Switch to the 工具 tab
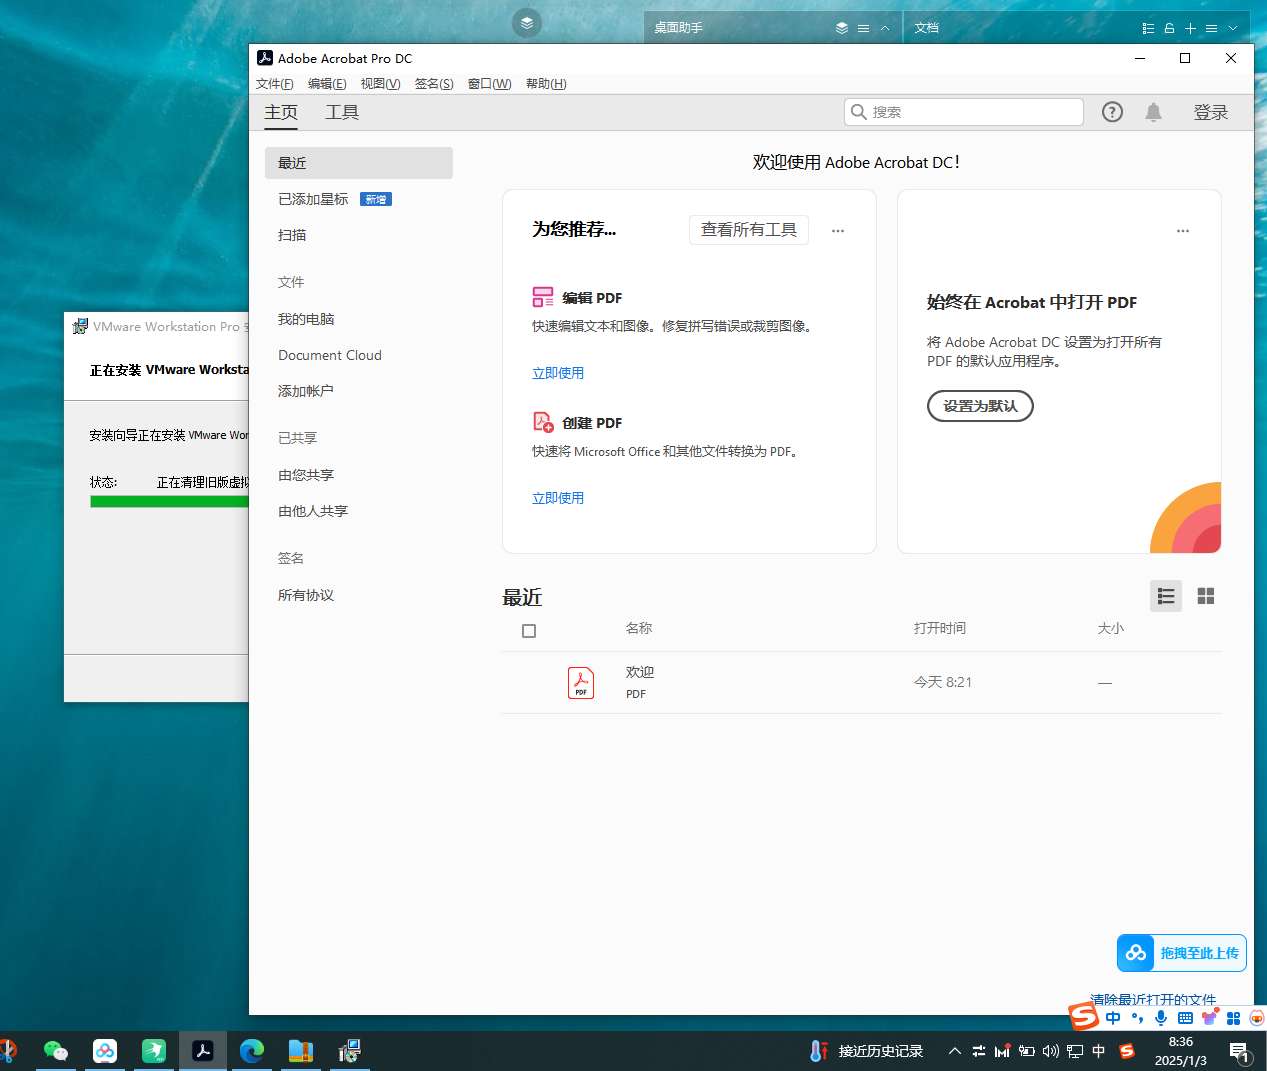1267x1071 pixels. [342, 112]
